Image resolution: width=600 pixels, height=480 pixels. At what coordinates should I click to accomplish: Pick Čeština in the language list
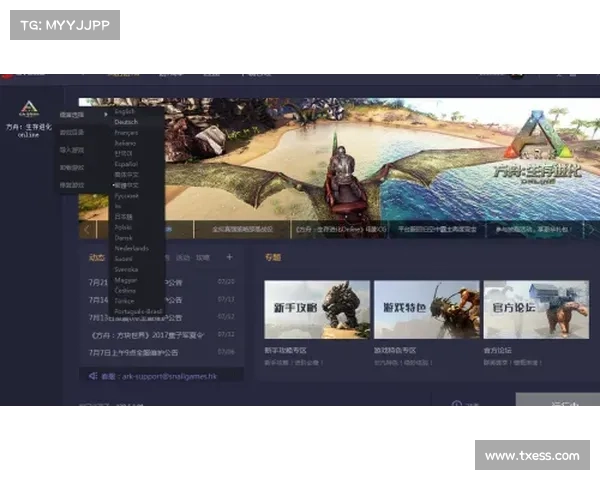[125, 291]
